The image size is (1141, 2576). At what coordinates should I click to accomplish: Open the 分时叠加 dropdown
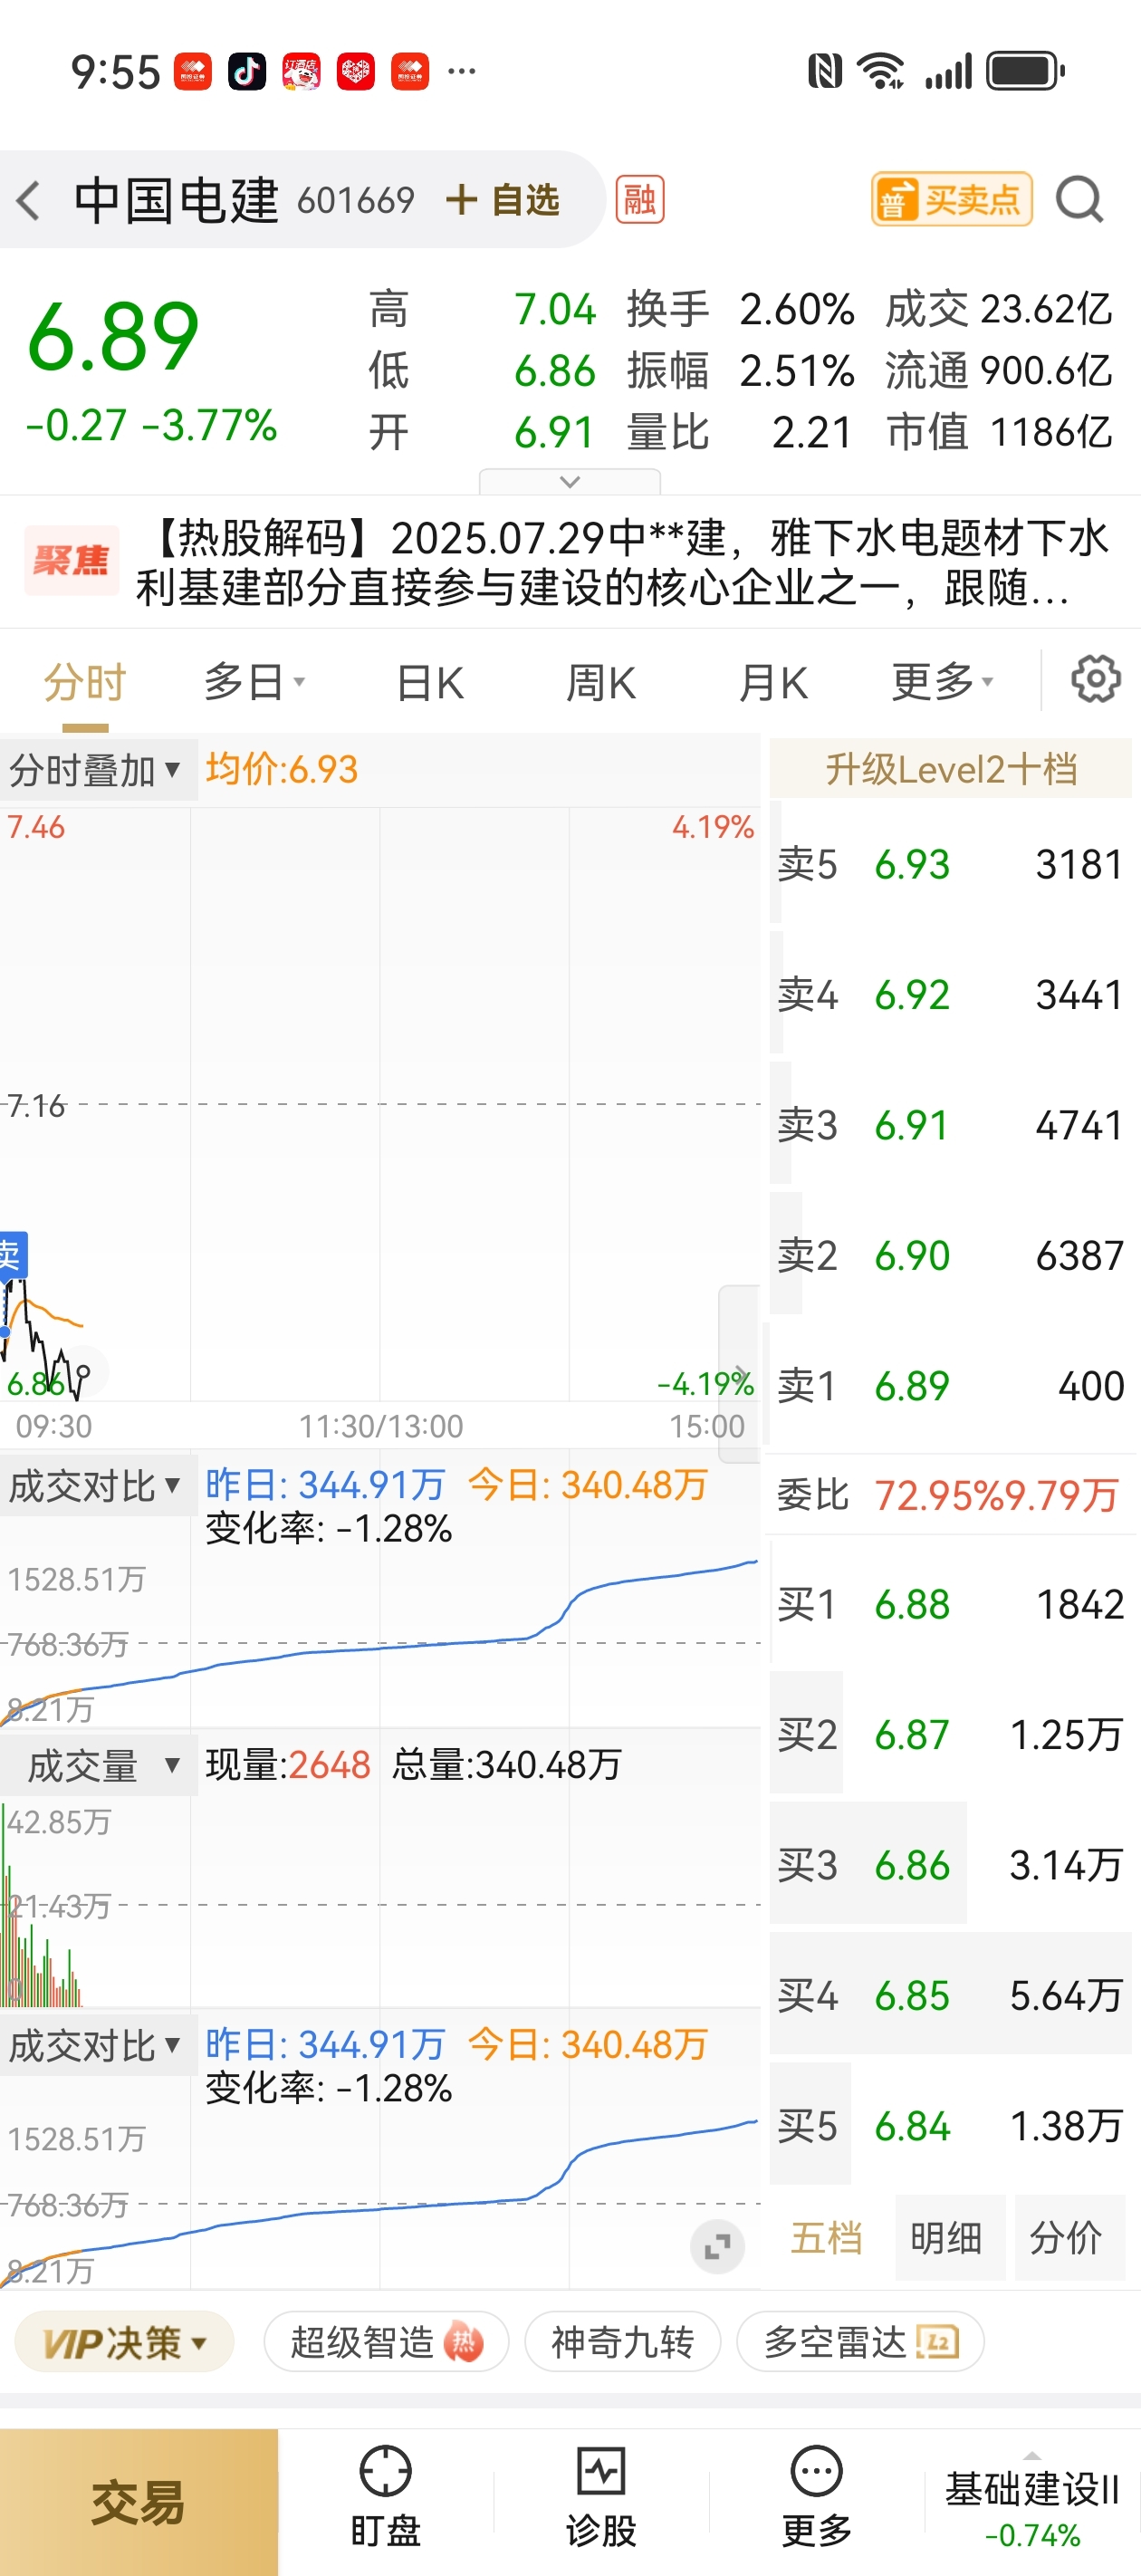tap(97, 770)
